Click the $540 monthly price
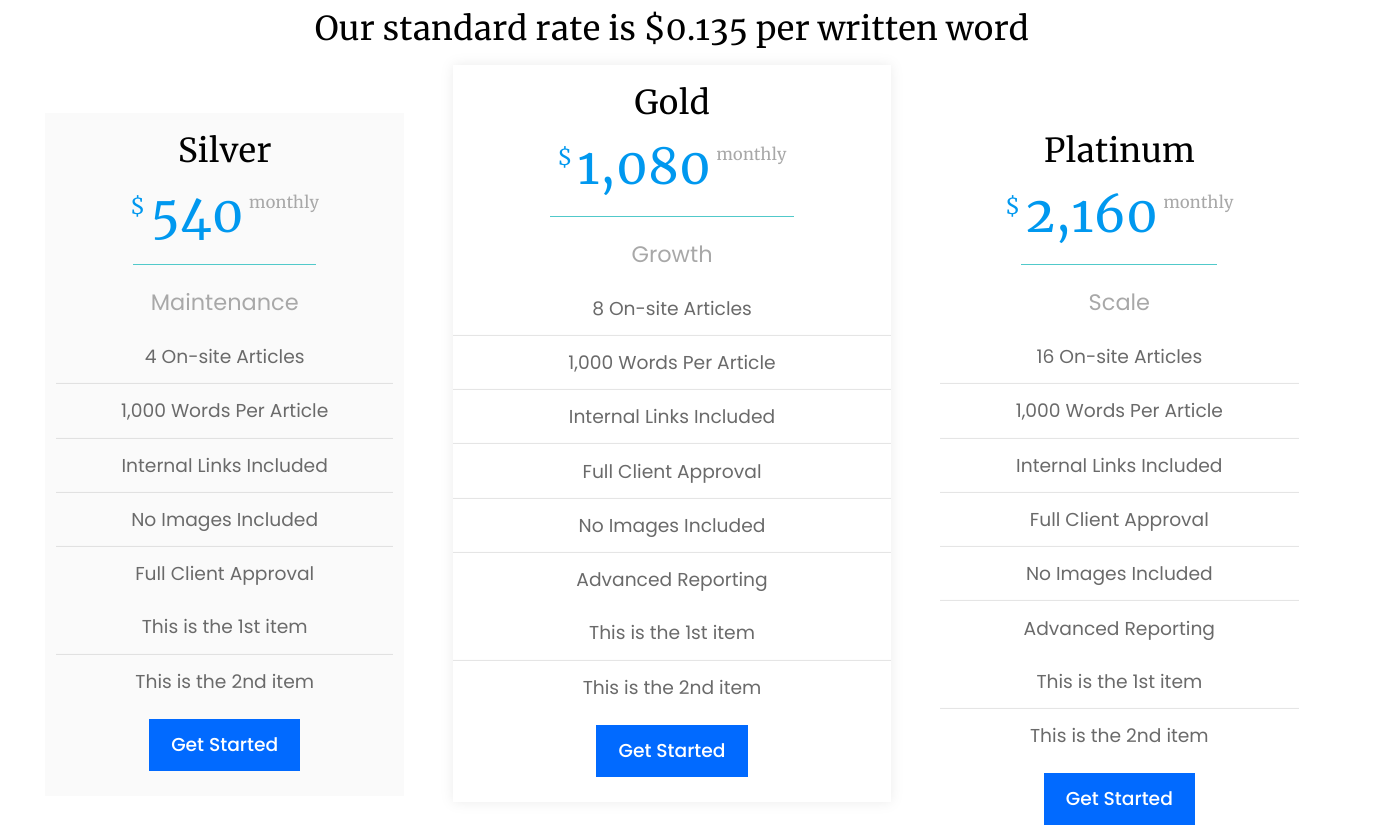 point(197,217)
